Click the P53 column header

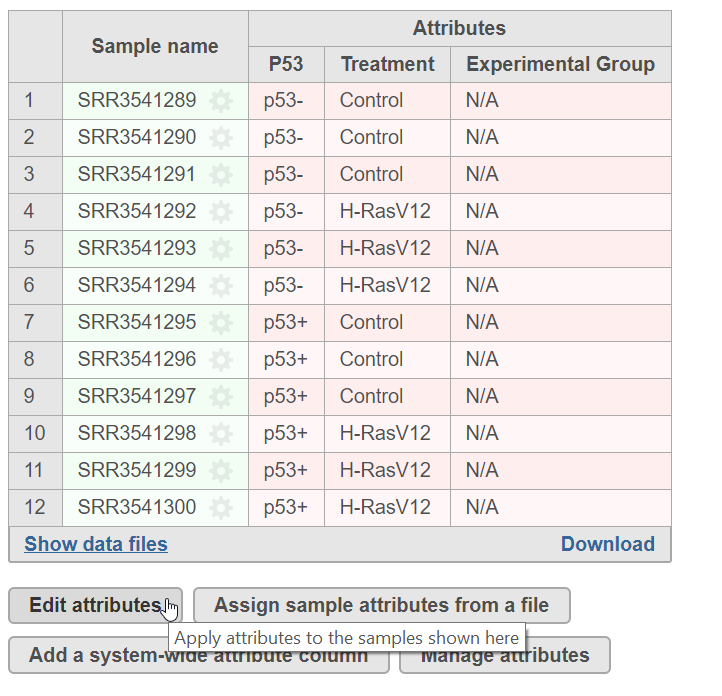pyautogui.click(x=286, y=64)
